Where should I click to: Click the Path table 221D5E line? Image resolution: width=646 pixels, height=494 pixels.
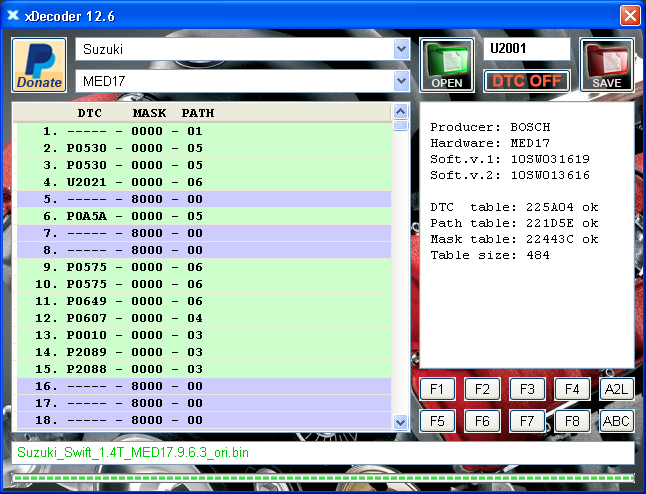pos(514,223)
